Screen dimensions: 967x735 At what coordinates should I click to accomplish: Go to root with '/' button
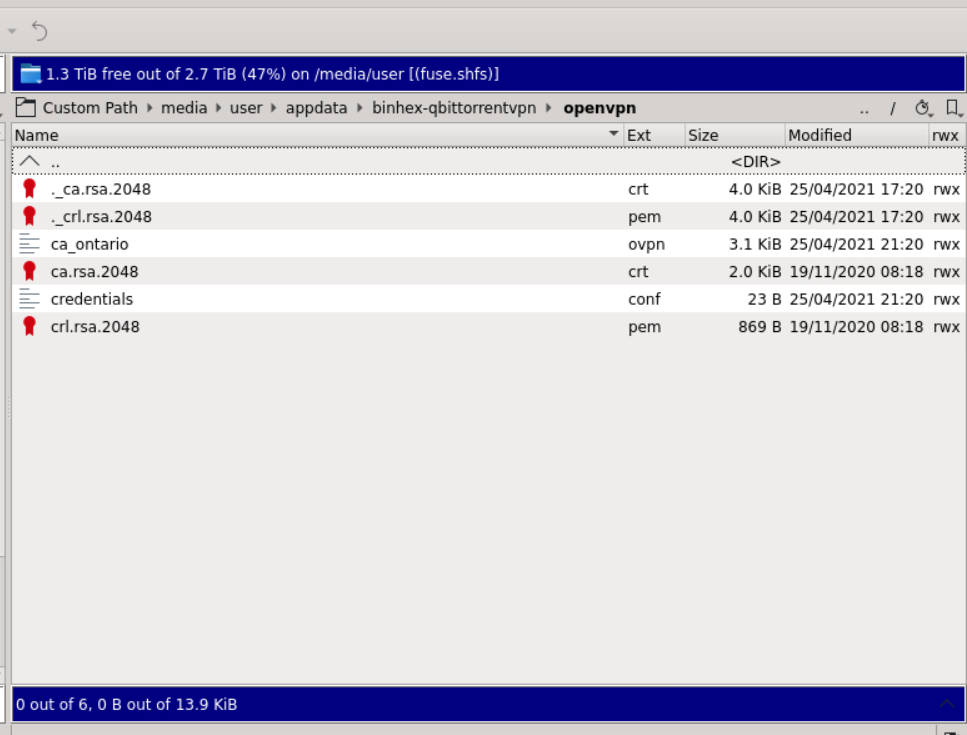tap(892, 109)
